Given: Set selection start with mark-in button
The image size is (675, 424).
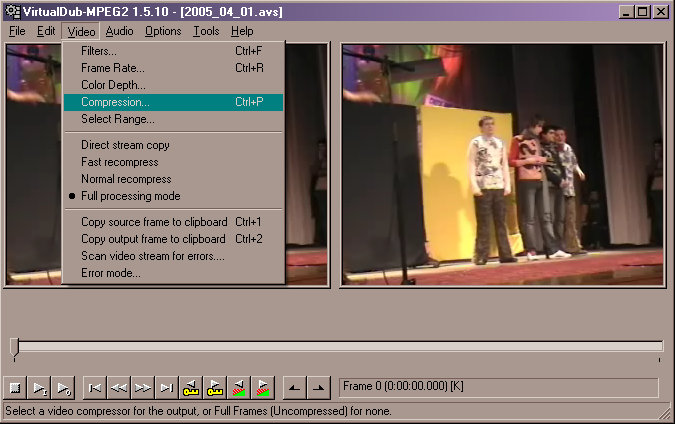Looking at the screenshot, I should point(294,387).
